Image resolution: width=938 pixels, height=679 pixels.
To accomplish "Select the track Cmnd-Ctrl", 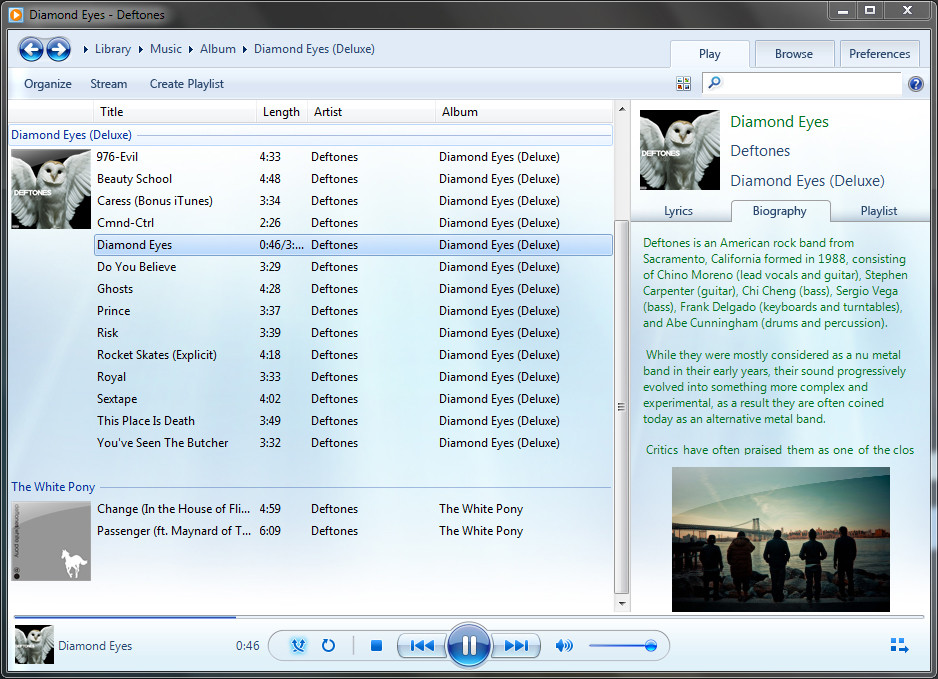I will 353,223.
